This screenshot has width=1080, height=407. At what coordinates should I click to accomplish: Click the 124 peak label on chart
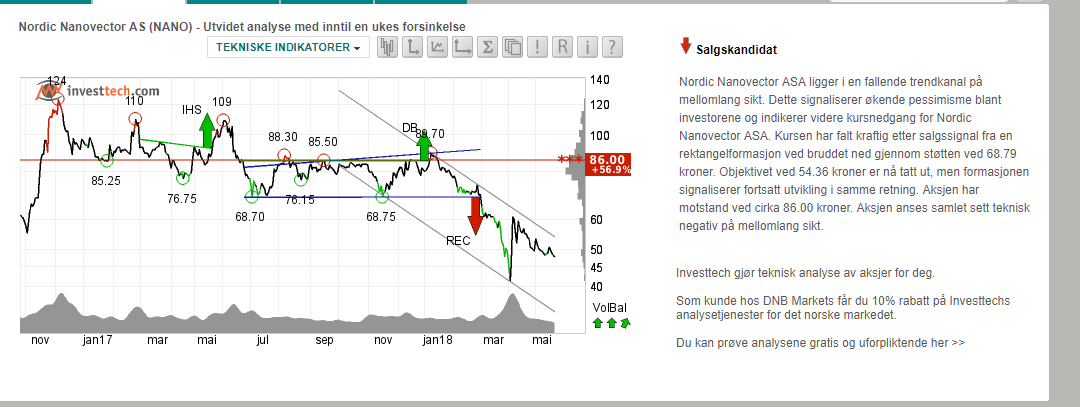click(x=58, y=81)
